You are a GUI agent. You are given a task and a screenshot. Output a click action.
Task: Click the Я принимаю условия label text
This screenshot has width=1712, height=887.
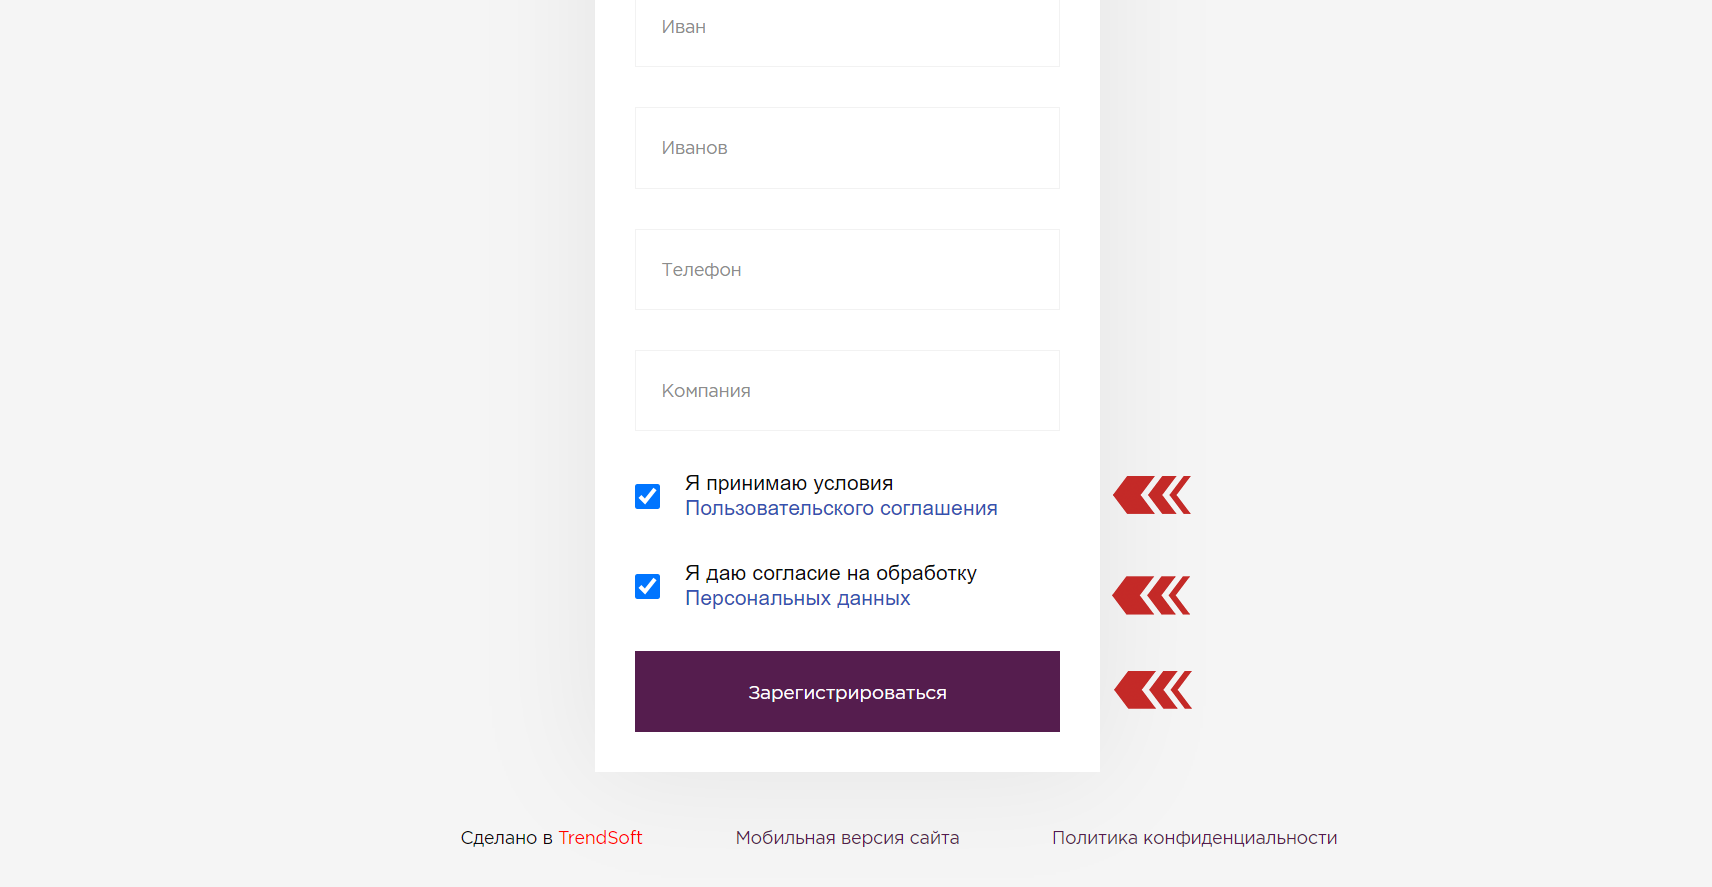(789, 483)
